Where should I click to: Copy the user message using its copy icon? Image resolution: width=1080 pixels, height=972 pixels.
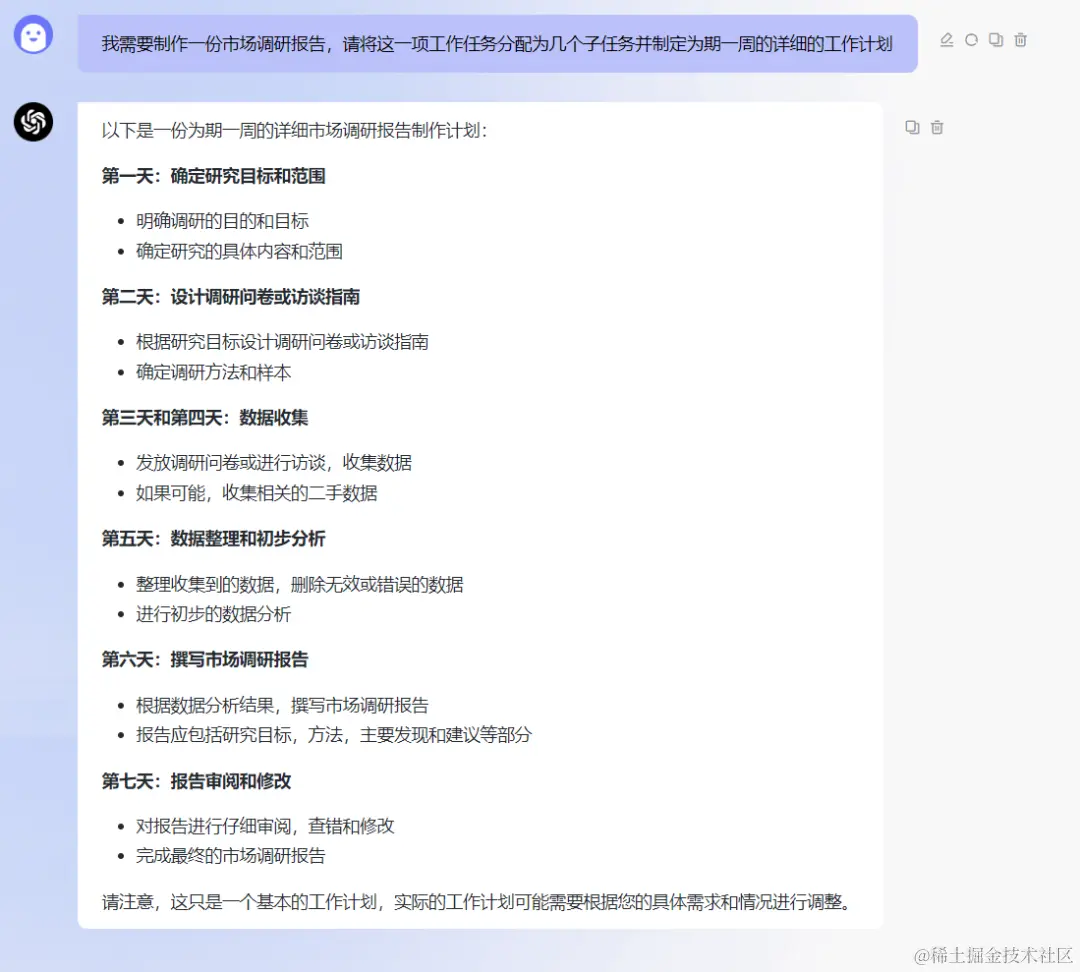995,40
